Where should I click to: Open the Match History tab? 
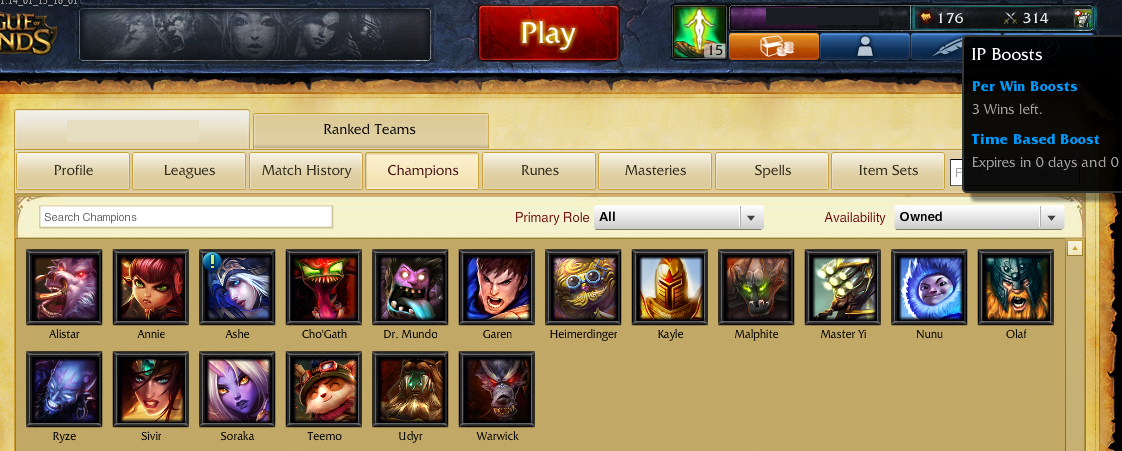(306, 170)
